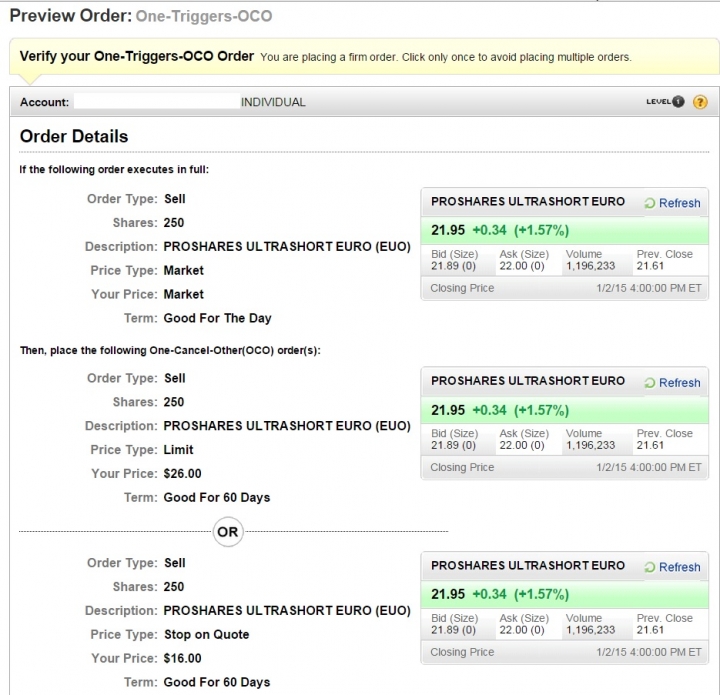Click the OR circle separator

tap(228, 532)
